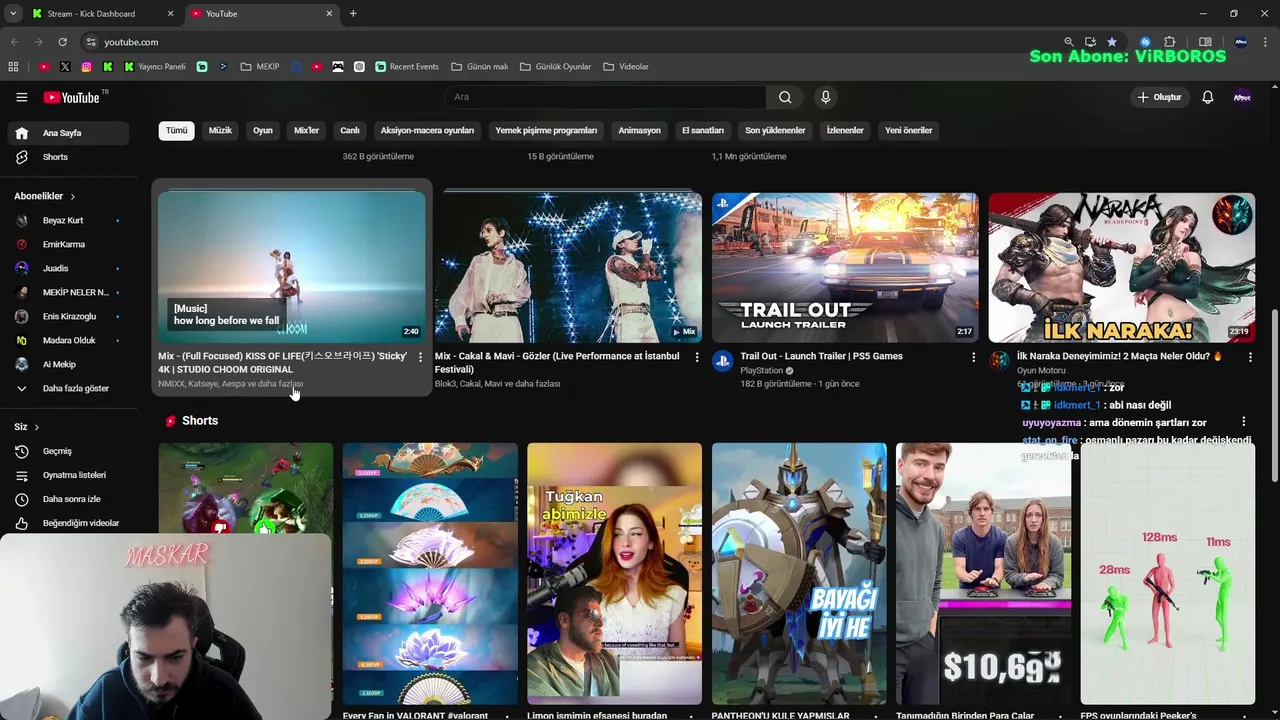
Task: Open Geçmiş history page
Action: tap(68, 451)
